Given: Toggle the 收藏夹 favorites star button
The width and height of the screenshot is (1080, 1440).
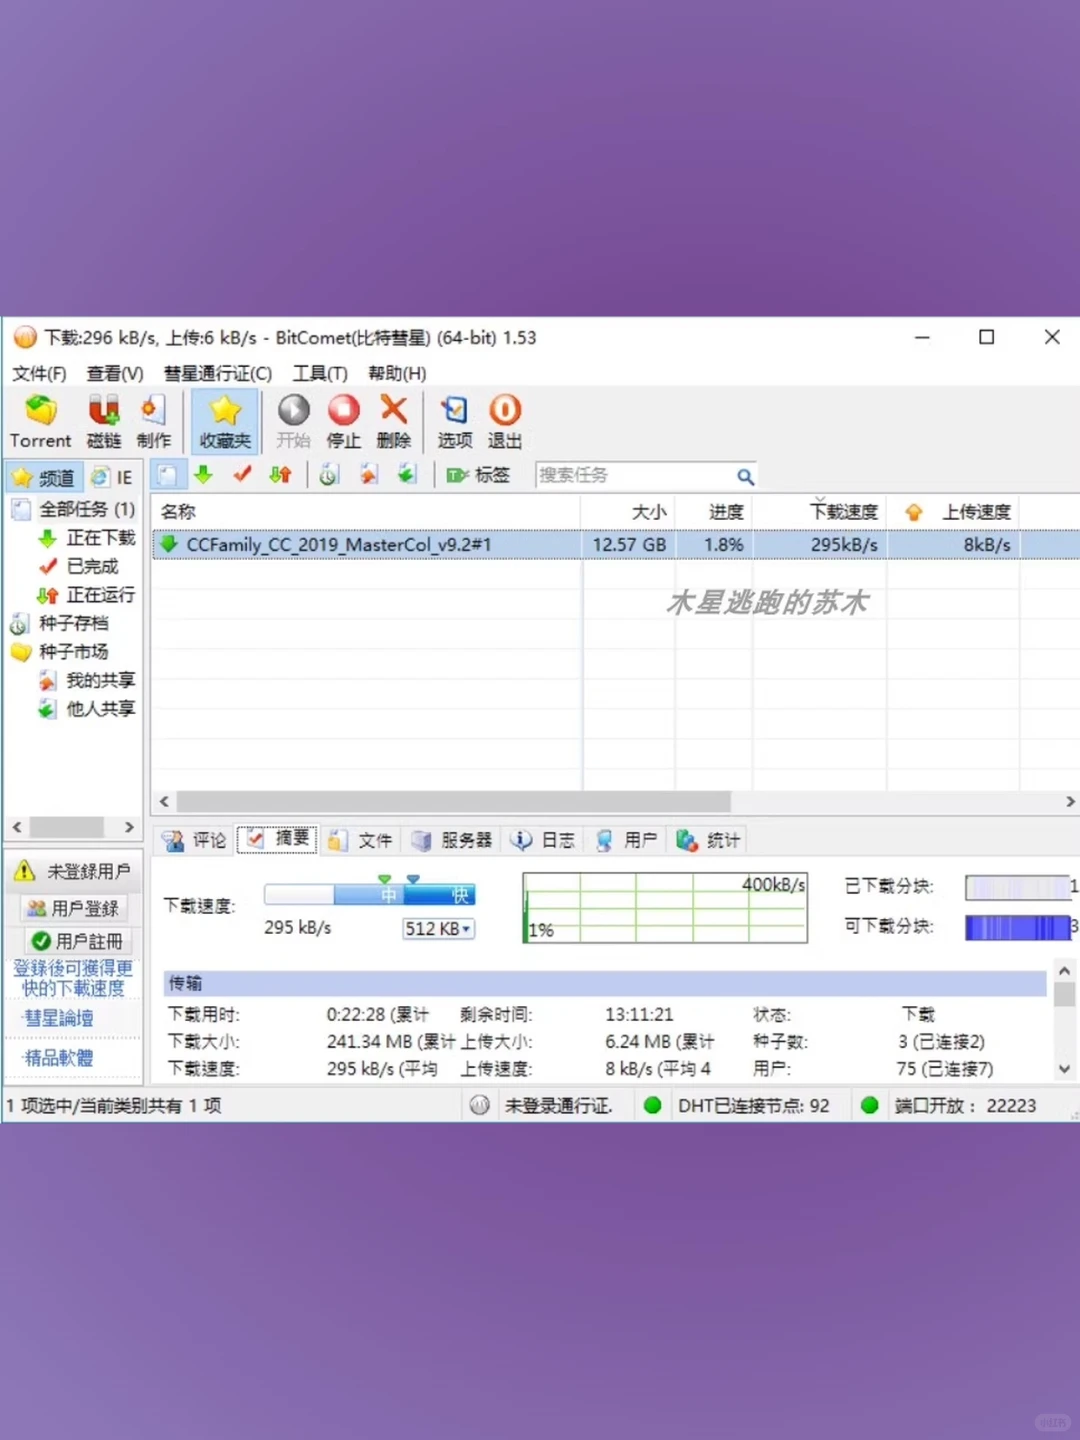Looking at the screenshot, I should point(225,421).
